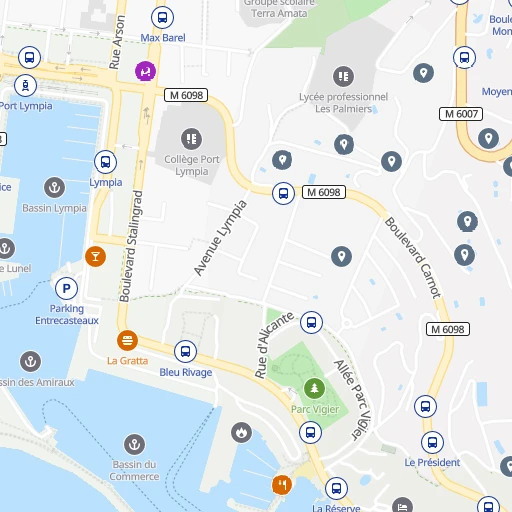
Task: Select the Collège Port Lympia school icon
Action: [x=191, y=139]
